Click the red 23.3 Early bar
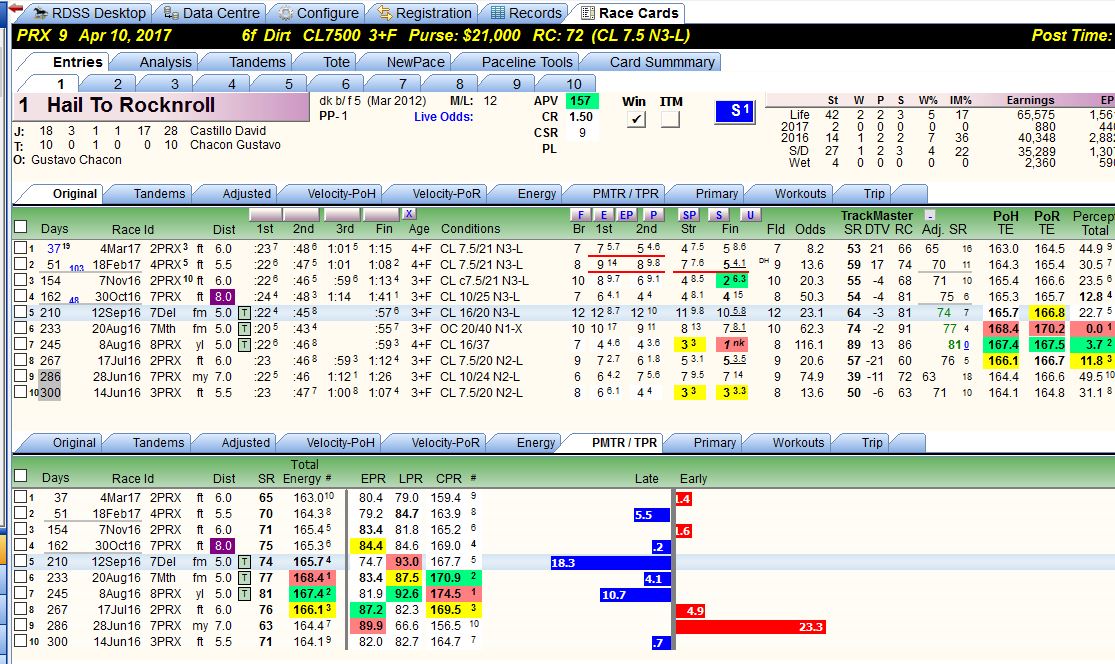 pos(750,626)
